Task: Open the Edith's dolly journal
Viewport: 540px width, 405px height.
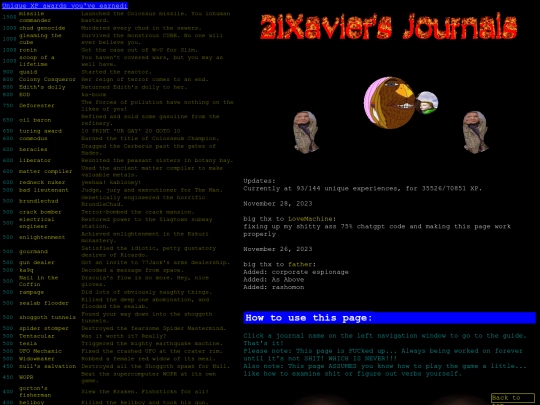Action: pos(42,87)
